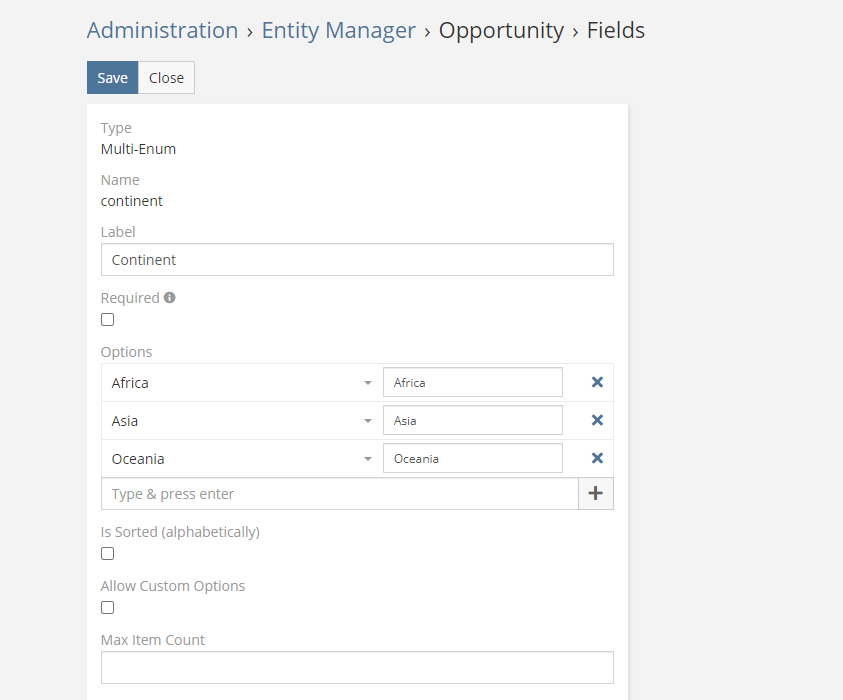Viewport: 843px width, 700px height.
Task: Click the info icon beside Required
Action: [x=170, y=297]
